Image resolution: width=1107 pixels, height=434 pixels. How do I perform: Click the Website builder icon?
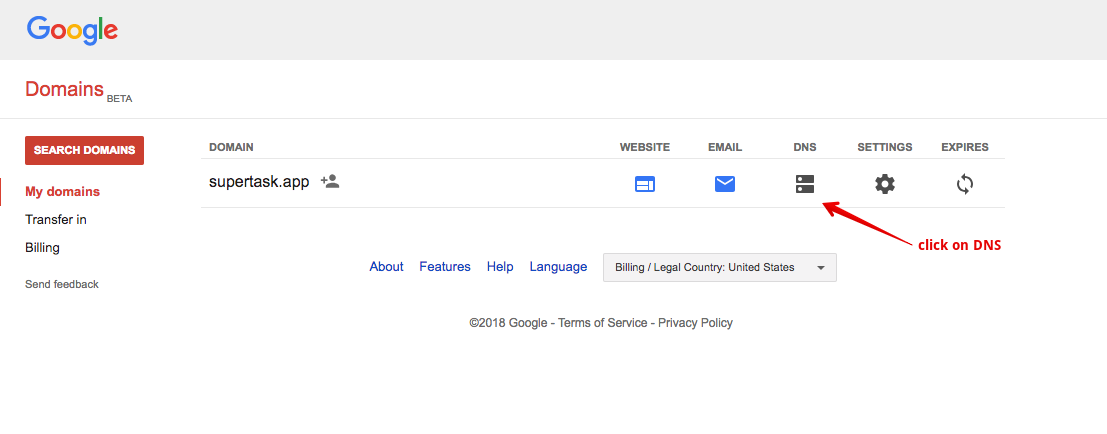click(645, 184)
